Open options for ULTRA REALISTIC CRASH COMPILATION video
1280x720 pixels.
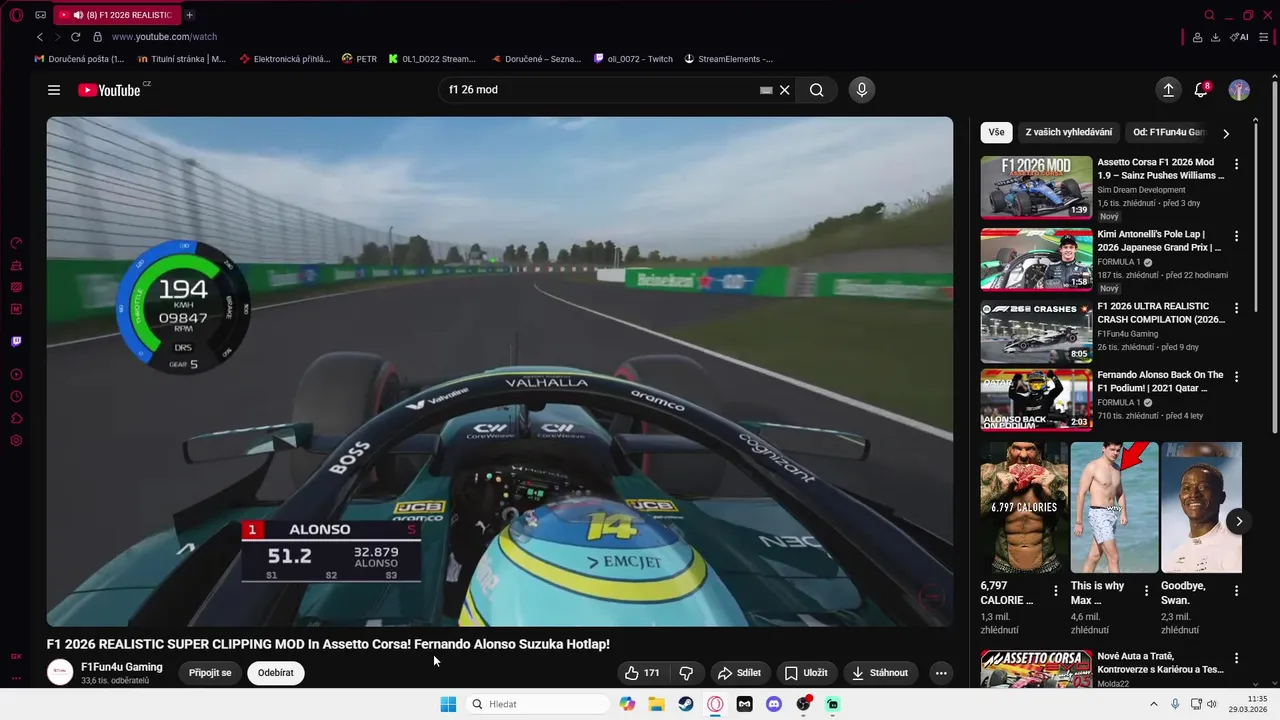[1236, 308]
